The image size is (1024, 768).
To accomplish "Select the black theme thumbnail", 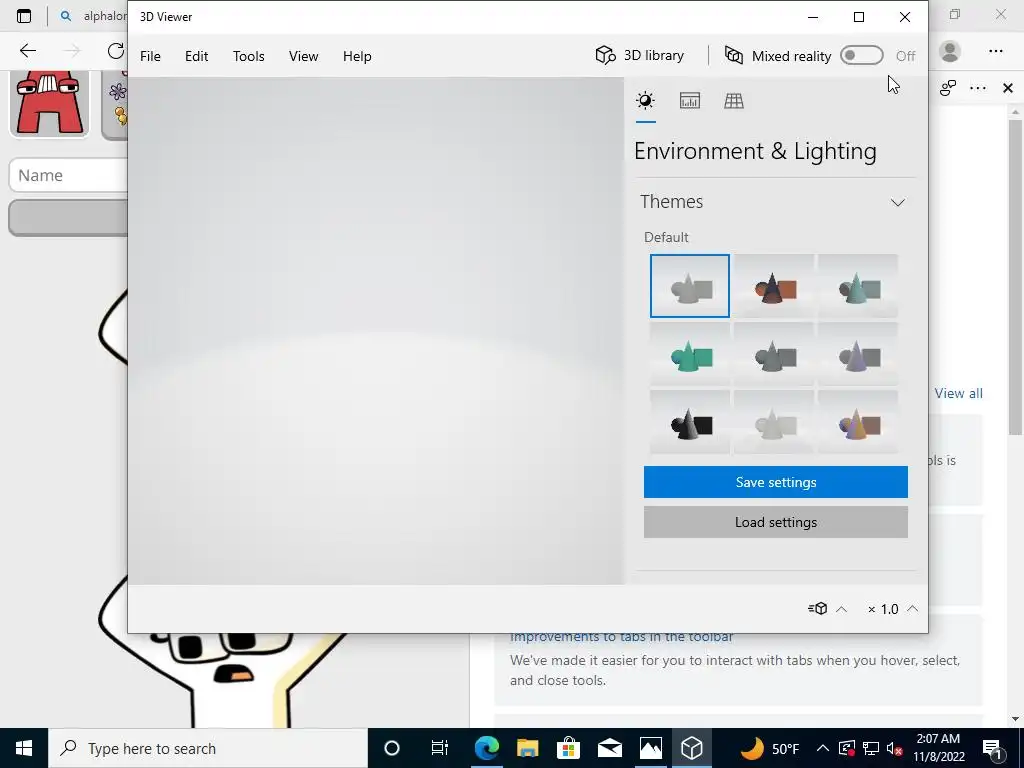I will (690, 422).
